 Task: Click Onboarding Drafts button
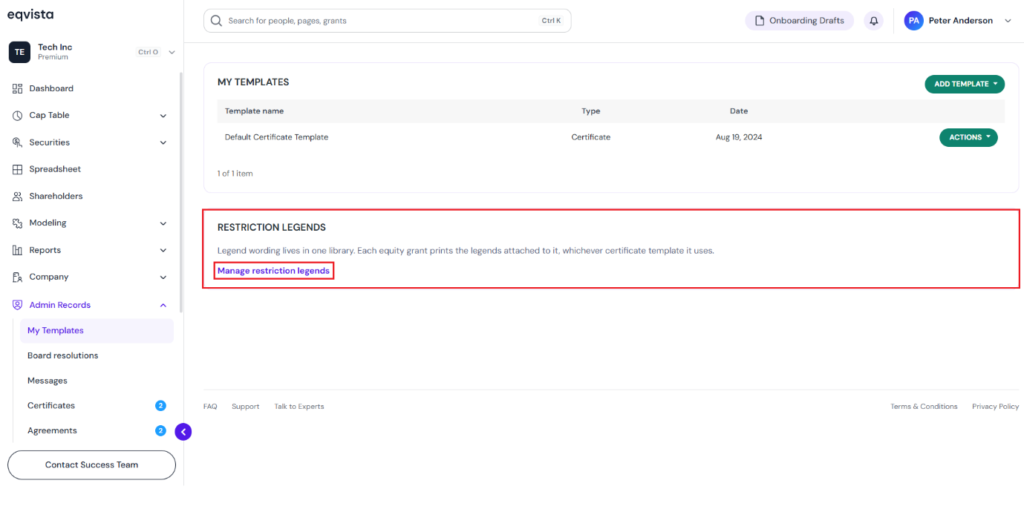[x=799, y=21]
